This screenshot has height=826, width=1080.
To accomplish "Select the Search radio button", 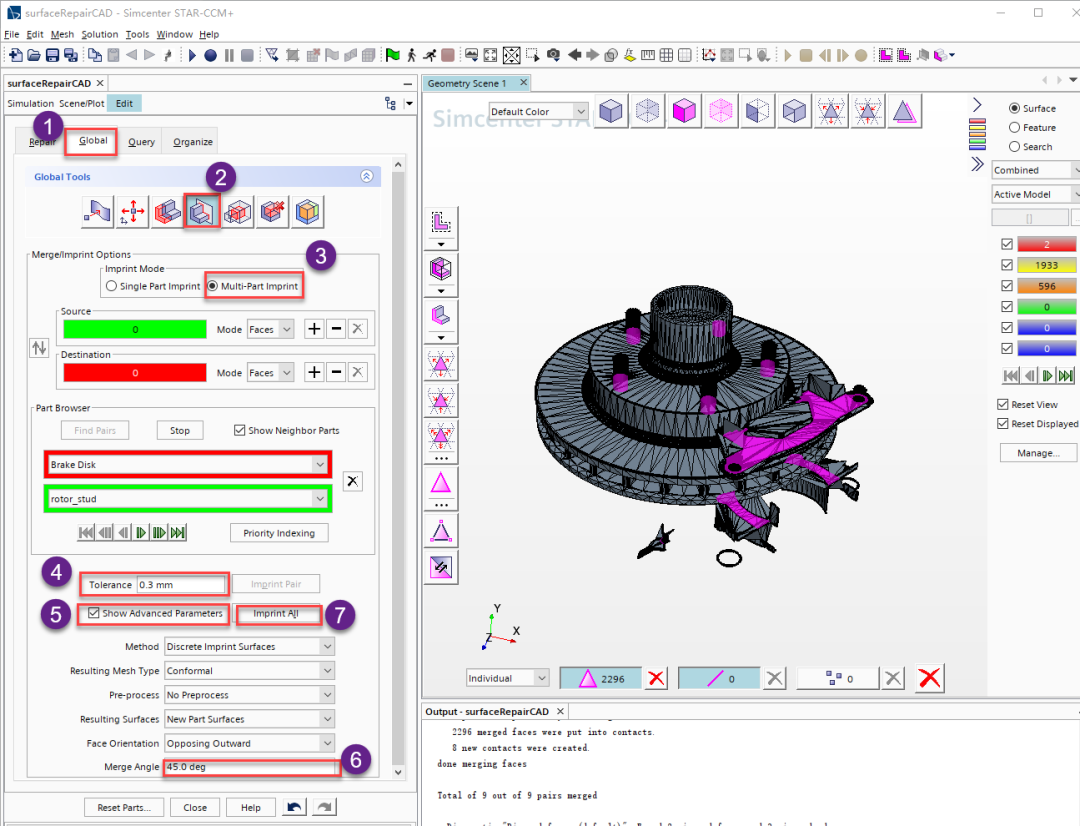I will (1014, 147).
